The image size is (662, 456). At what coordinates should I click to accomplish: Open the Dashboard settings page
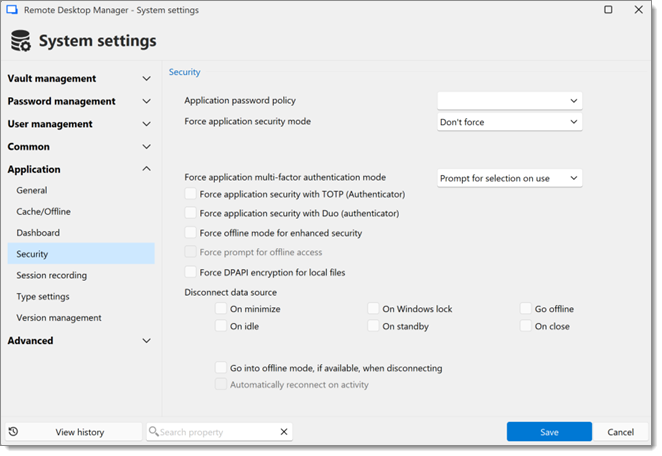click(x=81, y=233)
